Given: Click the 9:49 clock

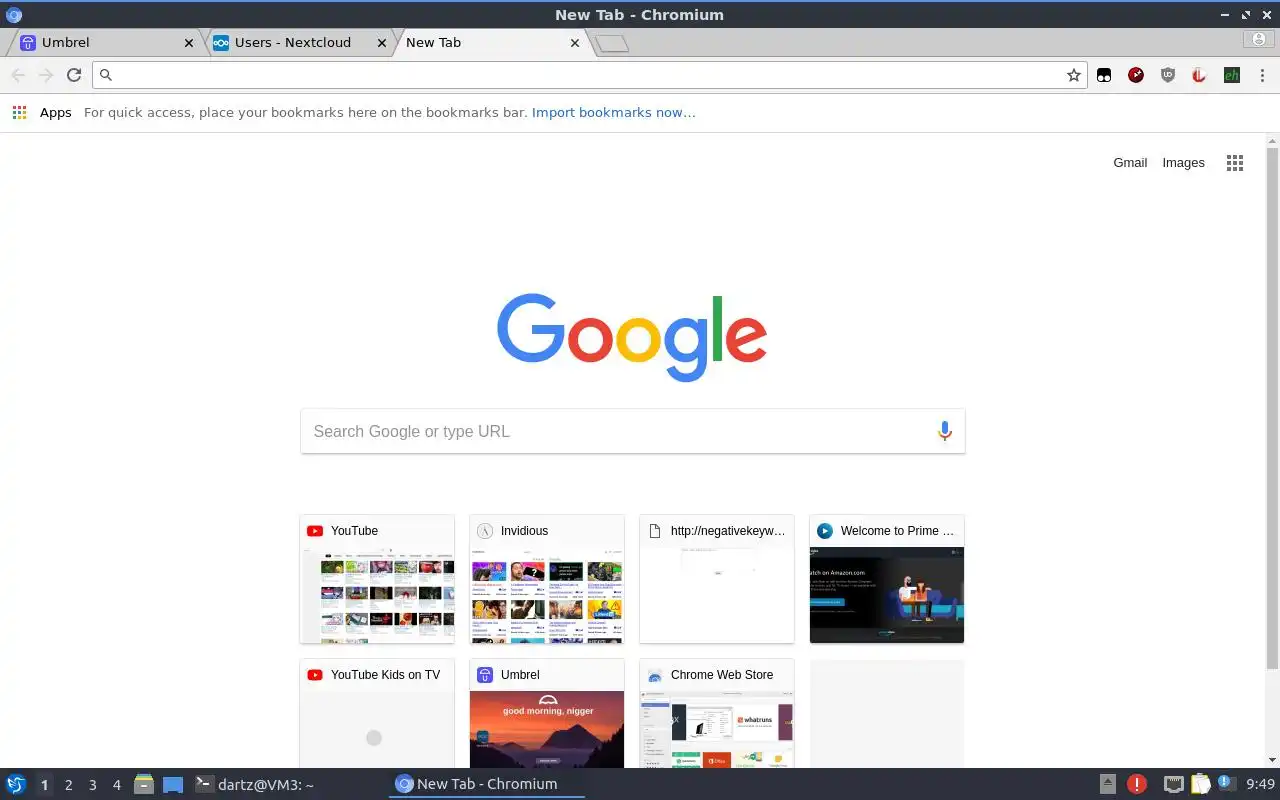Looking at the screenshot, I should [x=1260, y=784].
